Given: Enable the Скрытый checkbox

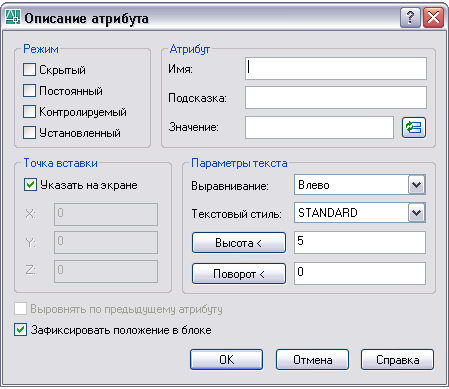Looking at the screenshot, I should click(x=29, y=70).
